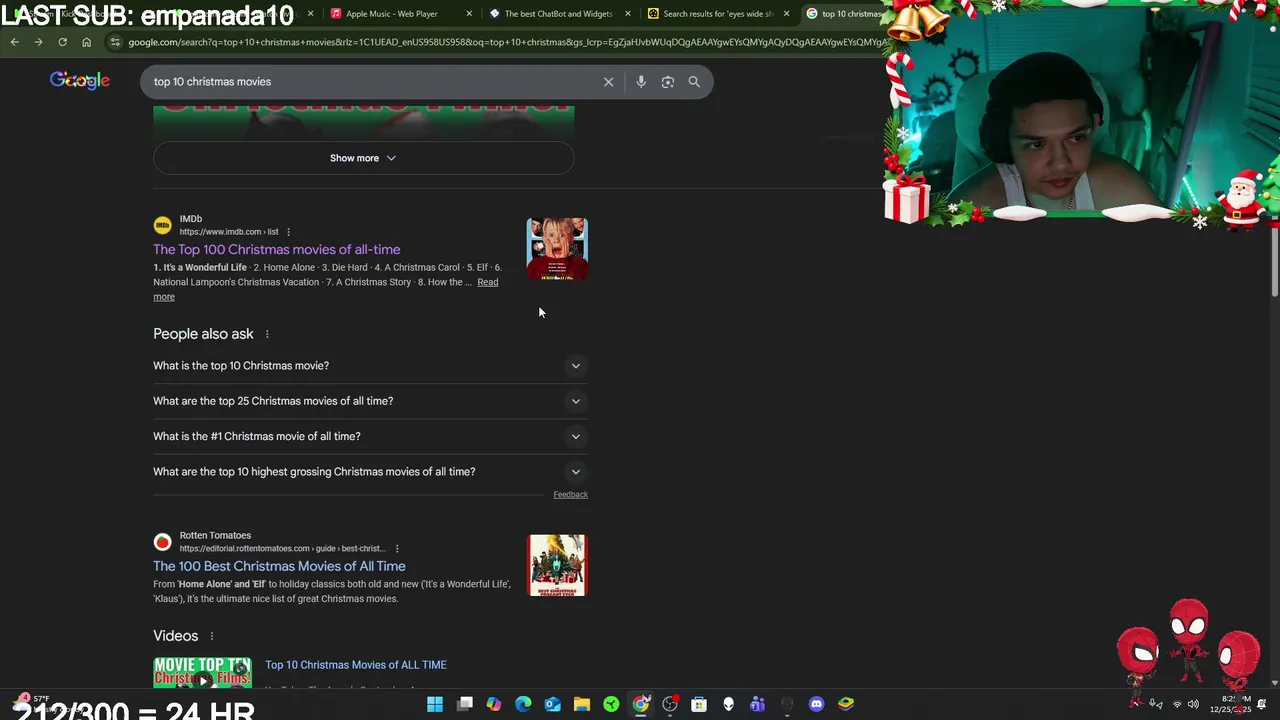Start voice search with the microphone icon
Image resolution: width=1280 pixels, height=720 pixels.
[x=641, y=82]
